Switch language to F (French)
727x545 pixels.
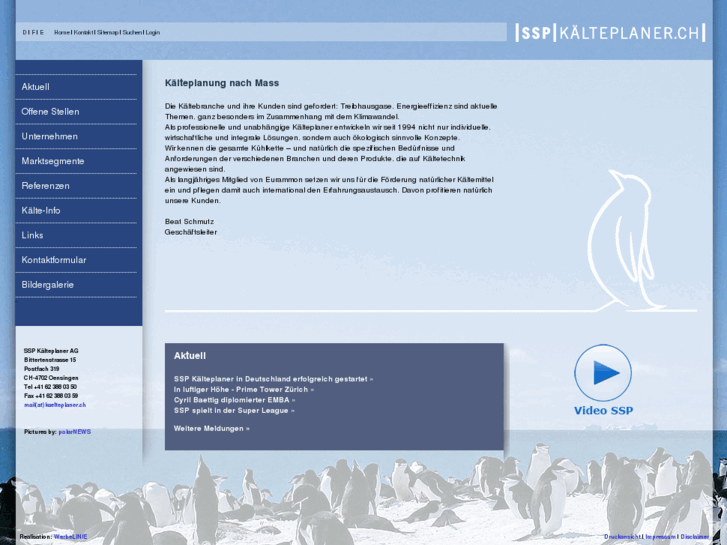coord(31,32)
